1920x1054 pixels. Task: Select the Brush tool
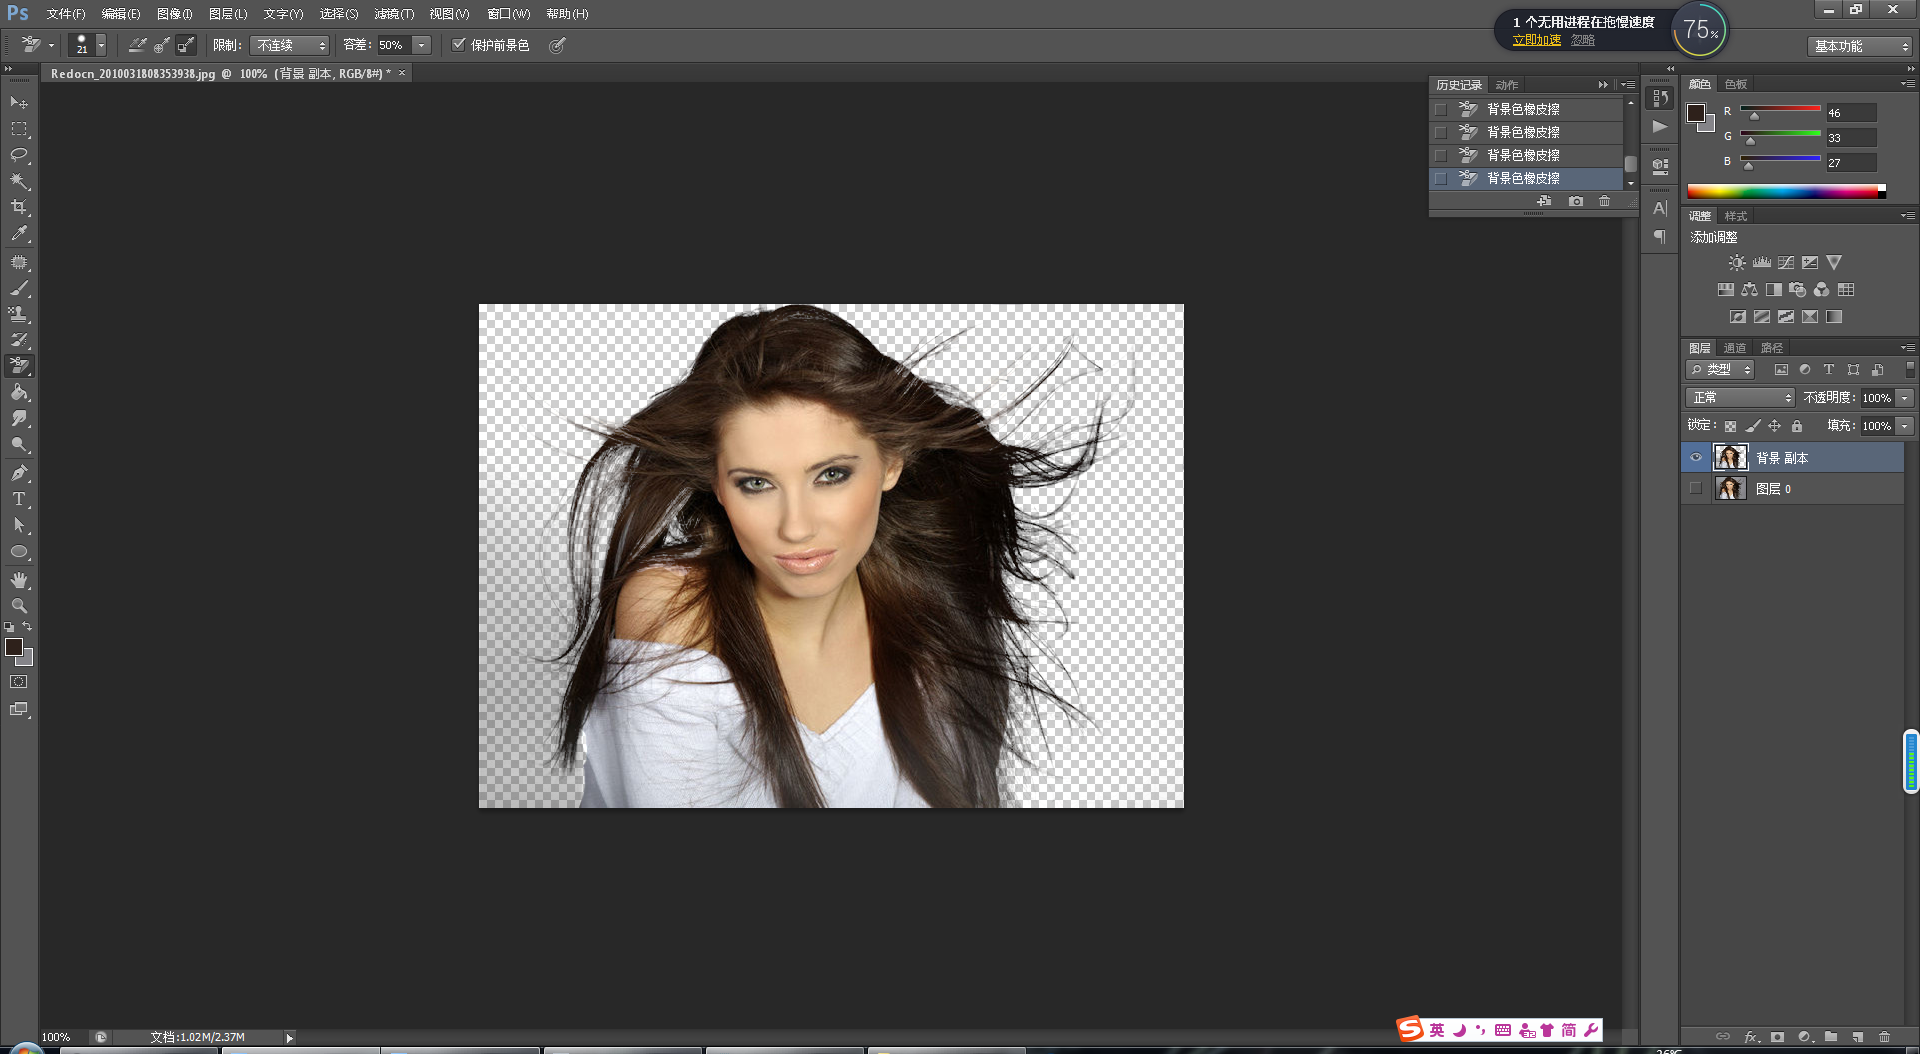tap(19, 288)
